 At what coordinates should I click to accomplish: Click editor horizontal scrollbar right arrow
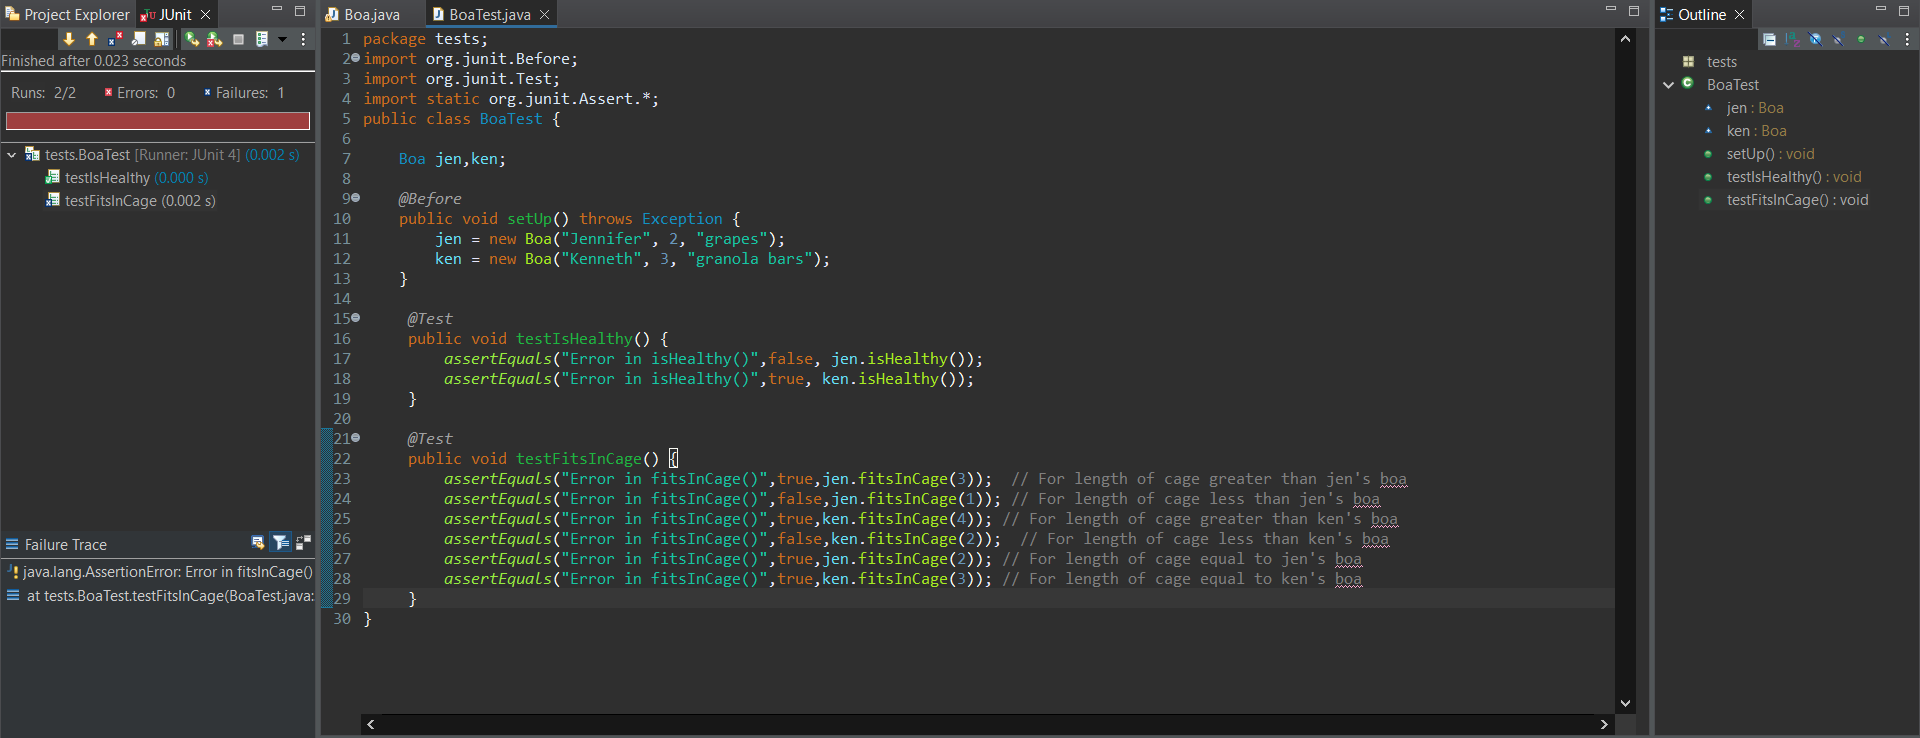[1604, 724]
